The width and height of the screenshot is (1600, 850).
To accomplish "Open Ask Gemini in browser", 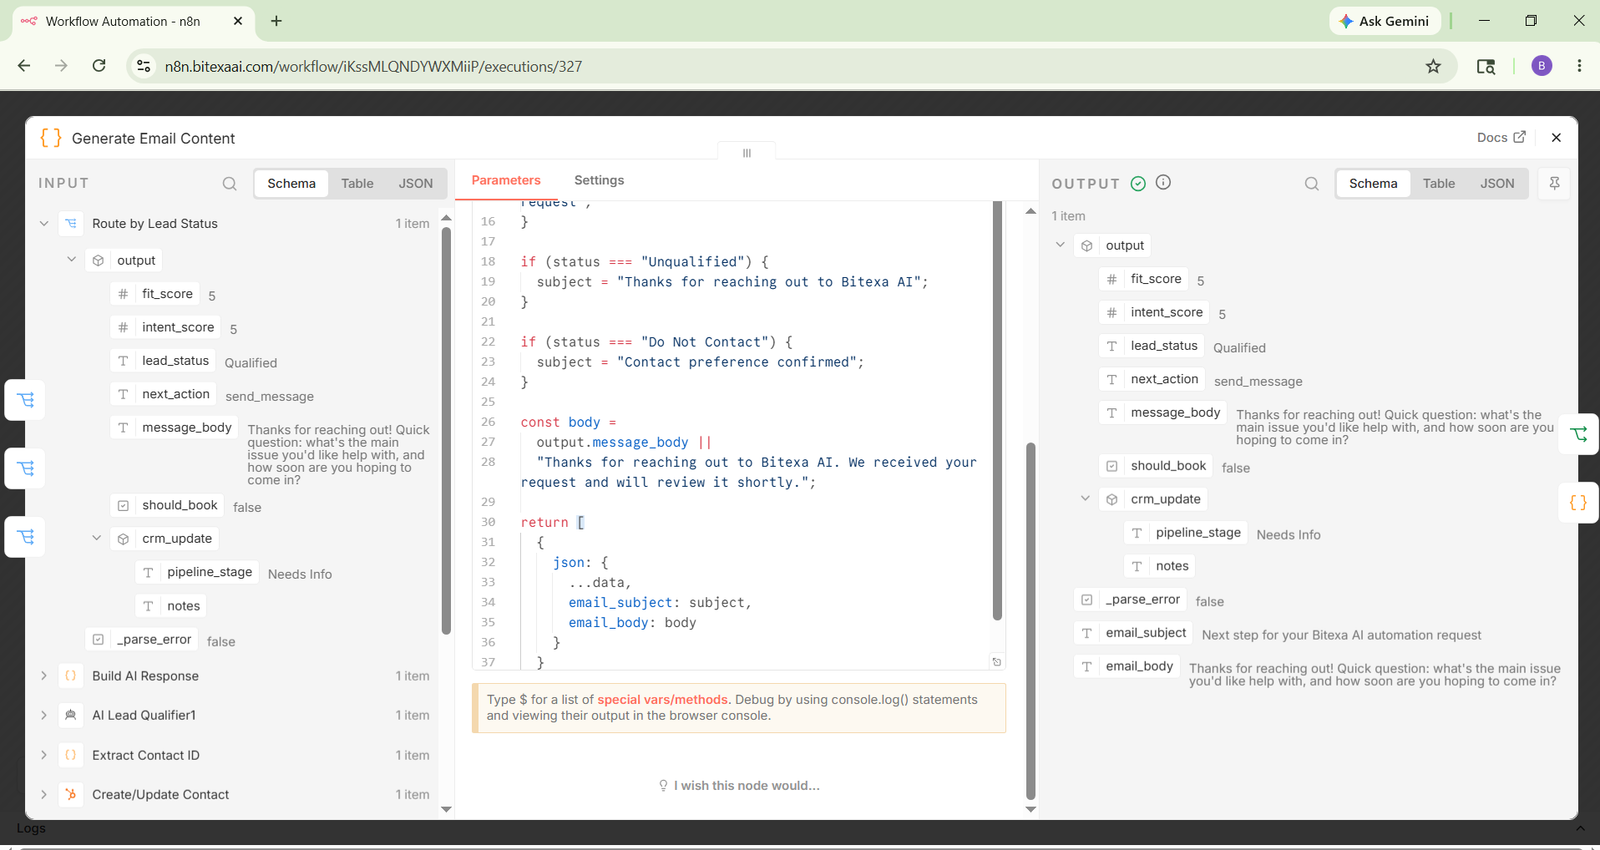I will tap(1384, 21).
